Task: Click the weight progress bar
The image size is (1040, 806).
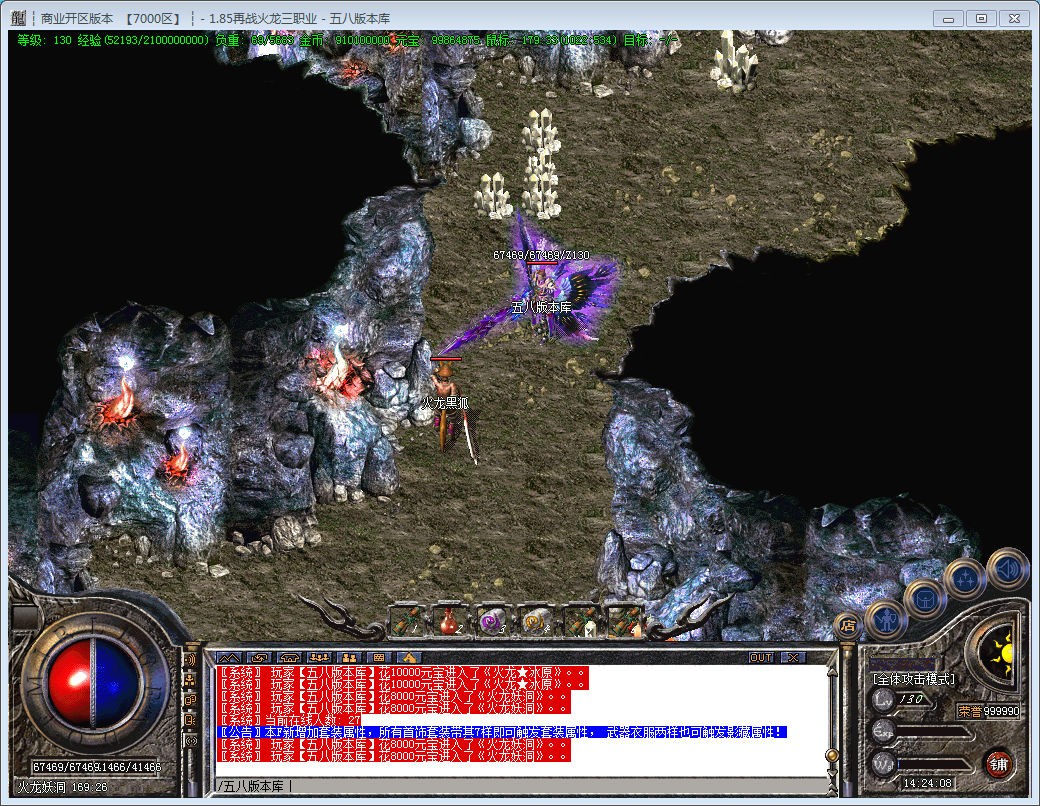Action: [934, 765]
